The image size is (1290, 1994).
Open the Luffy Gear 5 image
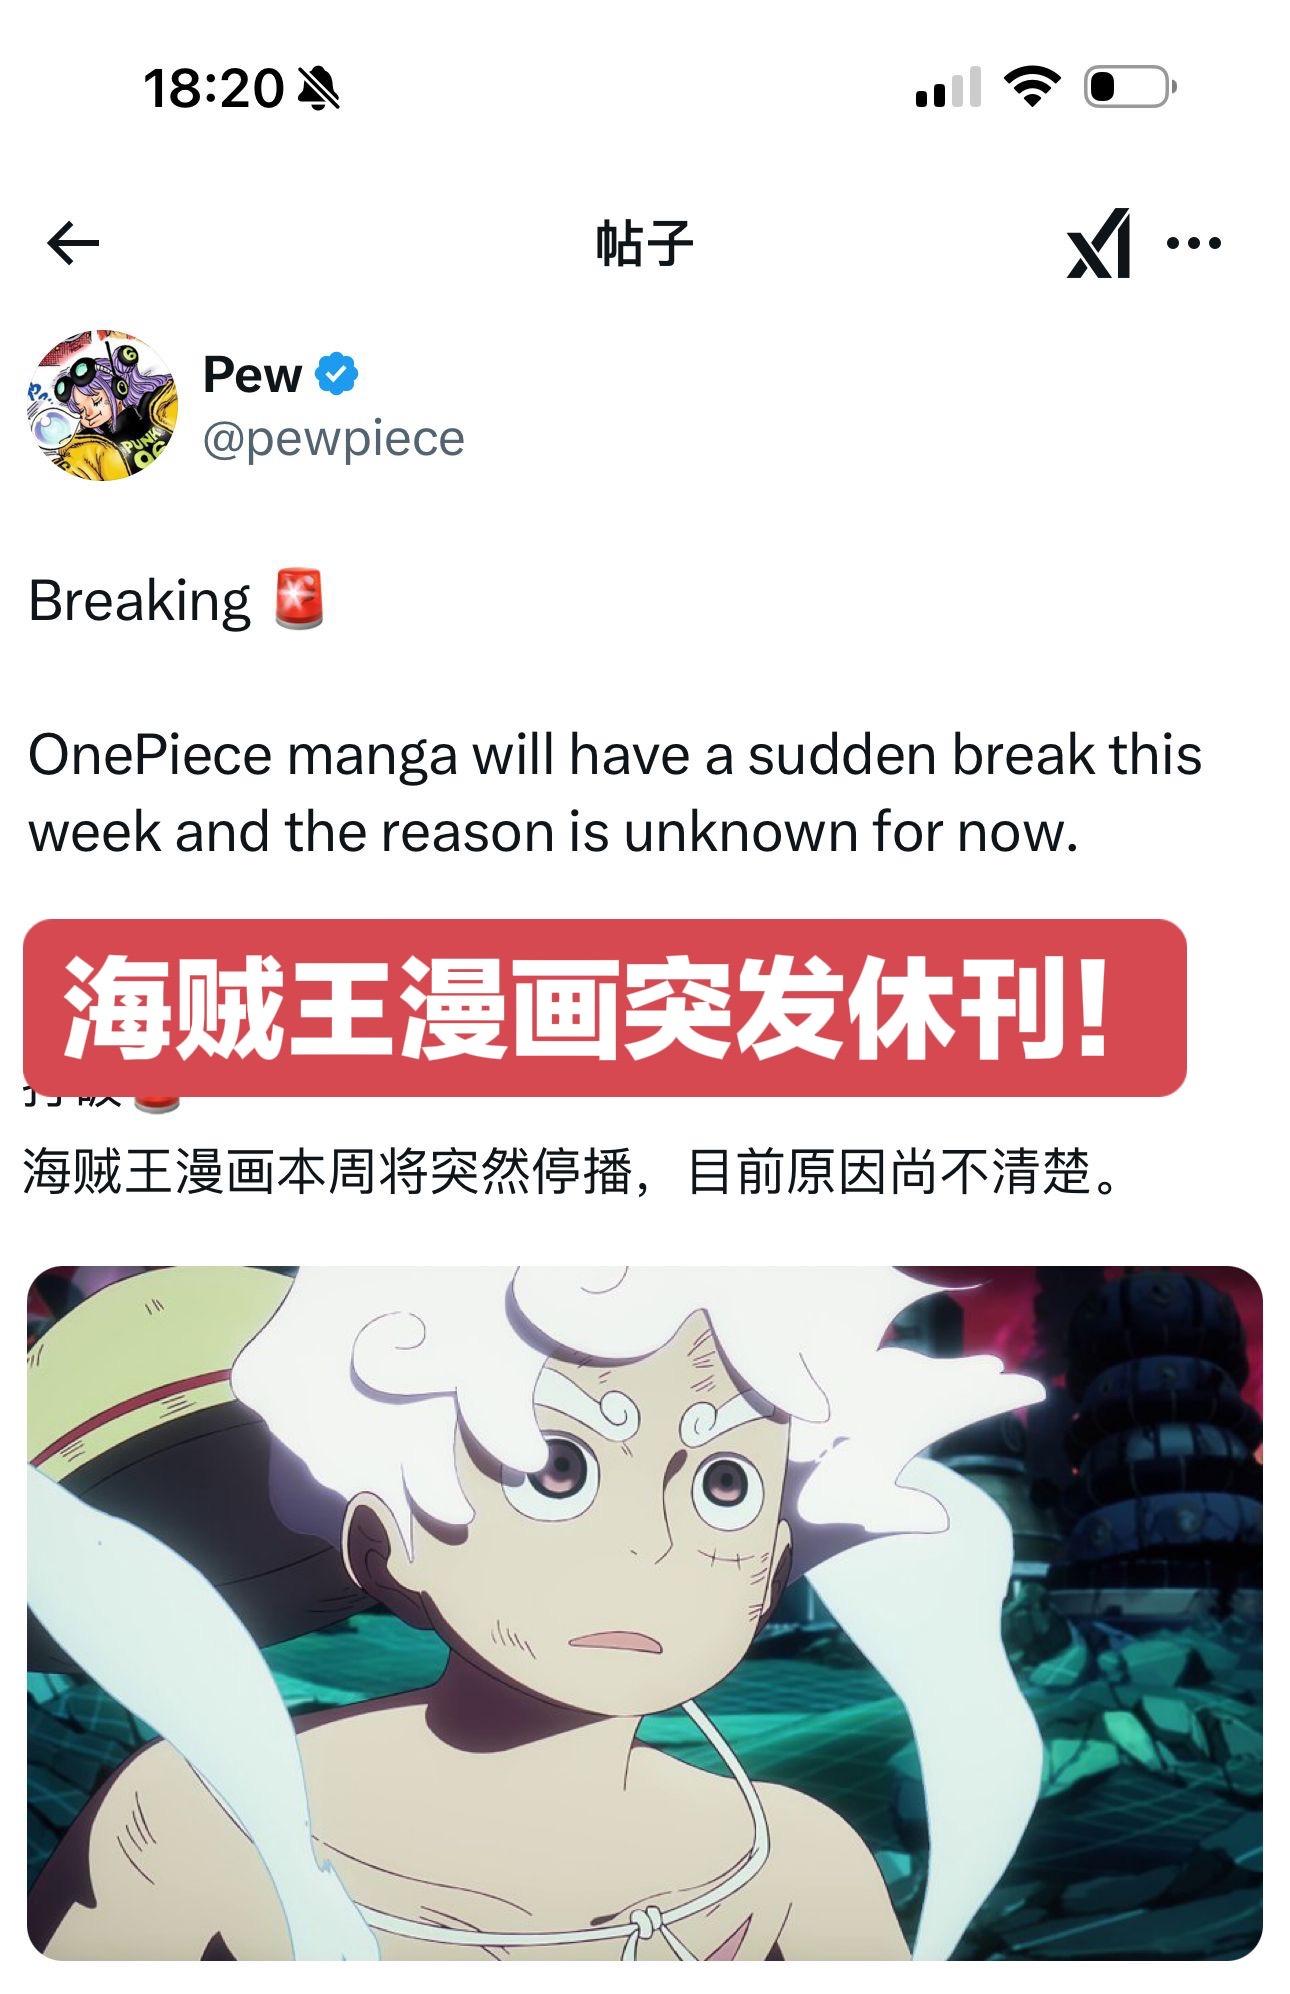[x=645, y=1613]
